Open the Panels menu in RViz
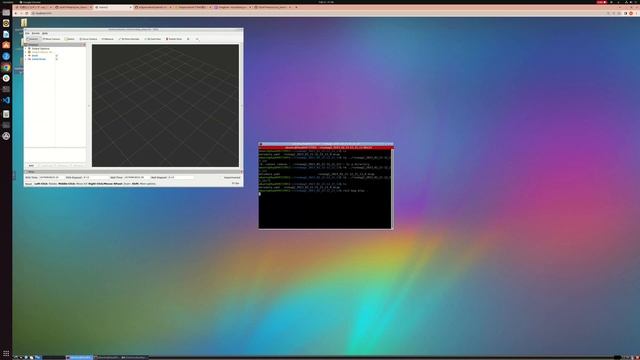 coord(36,33)
